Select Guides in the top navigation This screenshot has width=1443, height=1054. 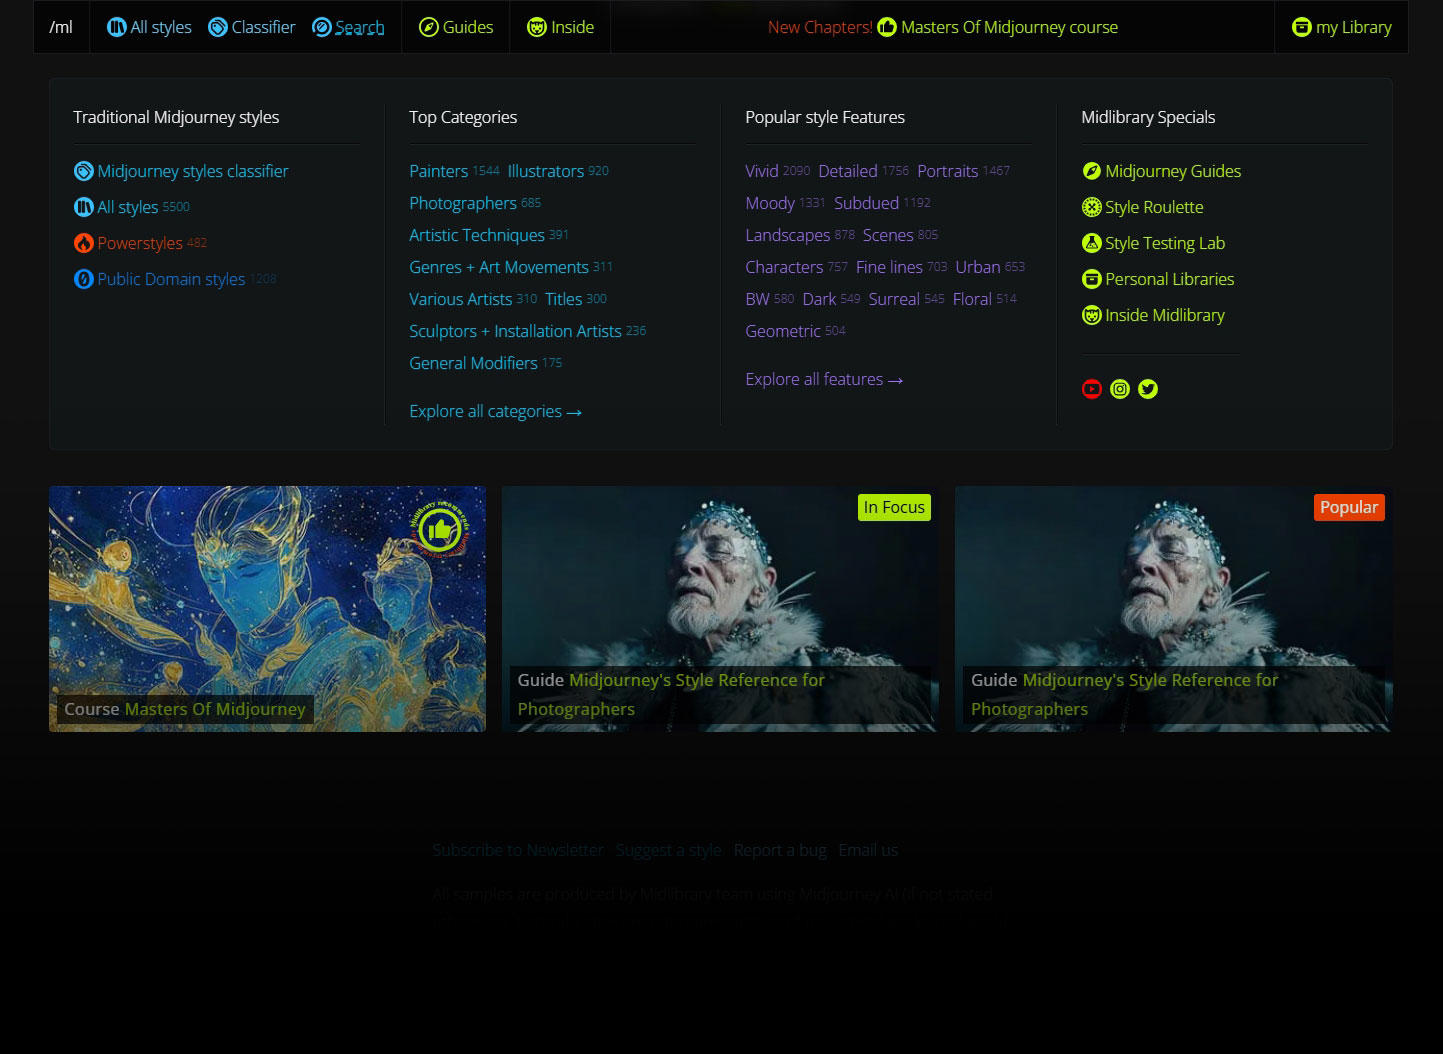456,27
